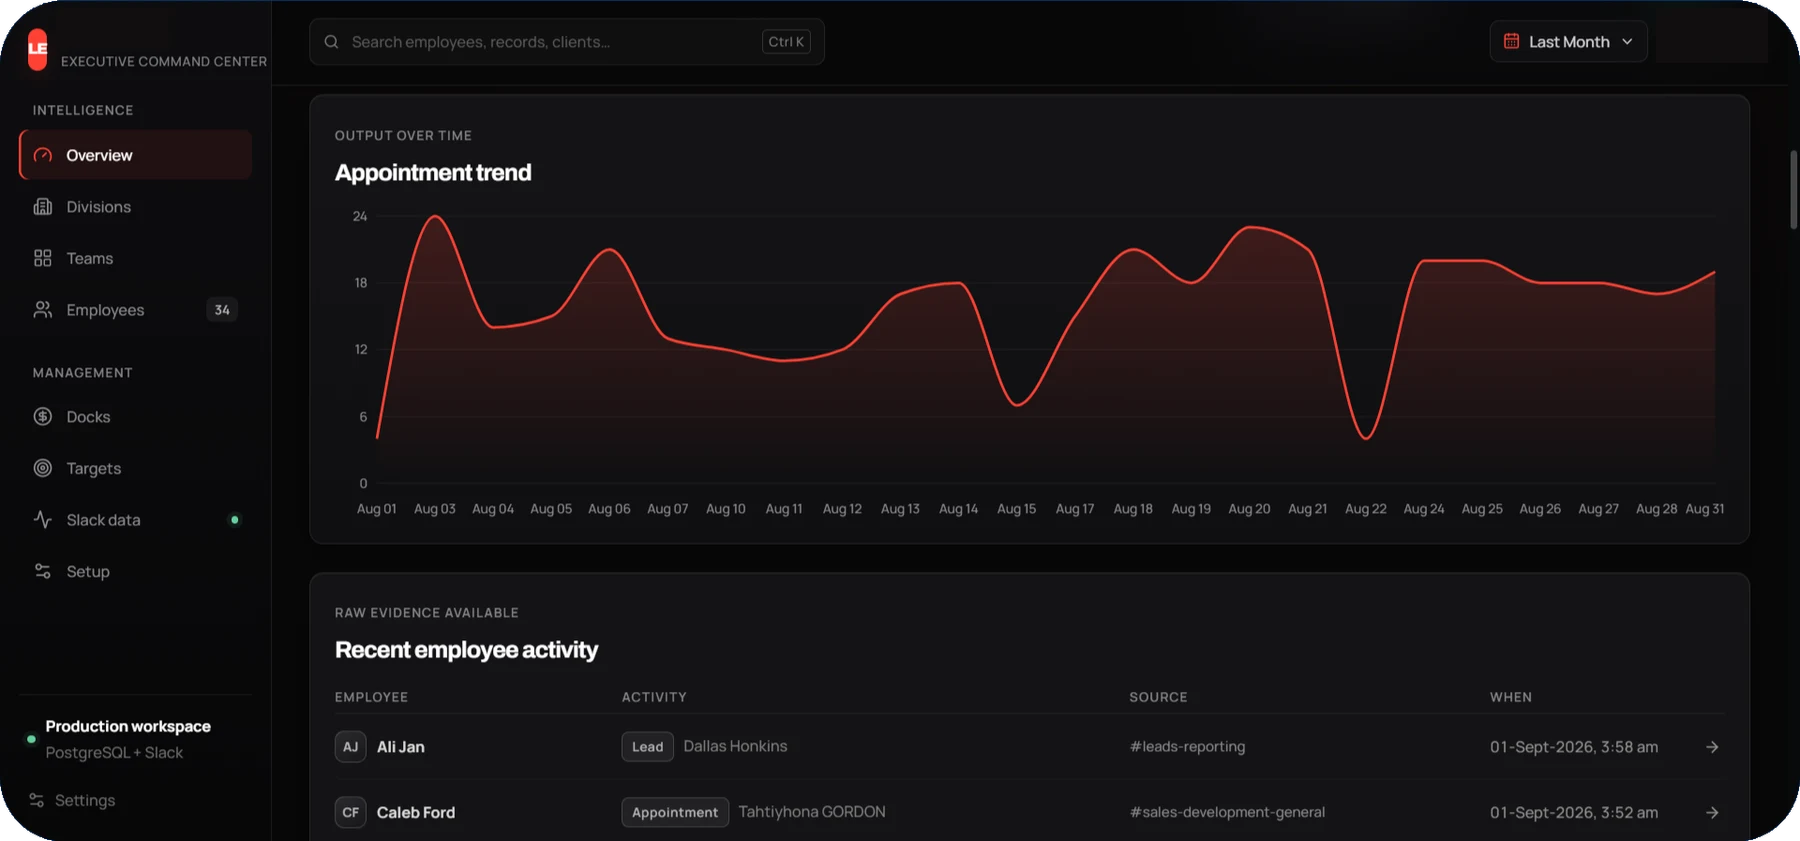1800x841 pixels.
Task: Open Ali Jan row arrow
Action: pyautogui.click(x=1712, y=747)
